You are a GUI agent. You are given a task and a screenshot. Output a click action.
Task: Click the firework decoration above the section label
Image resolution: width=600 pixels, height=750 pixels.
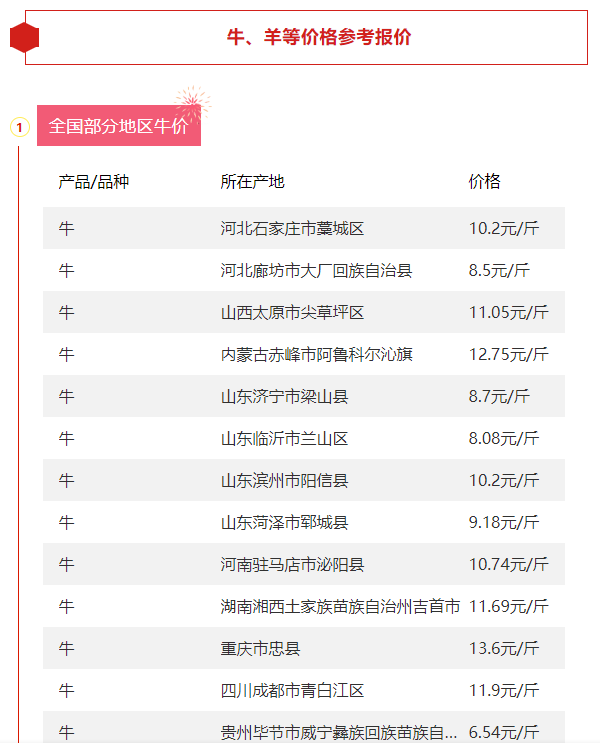[192, 101]
